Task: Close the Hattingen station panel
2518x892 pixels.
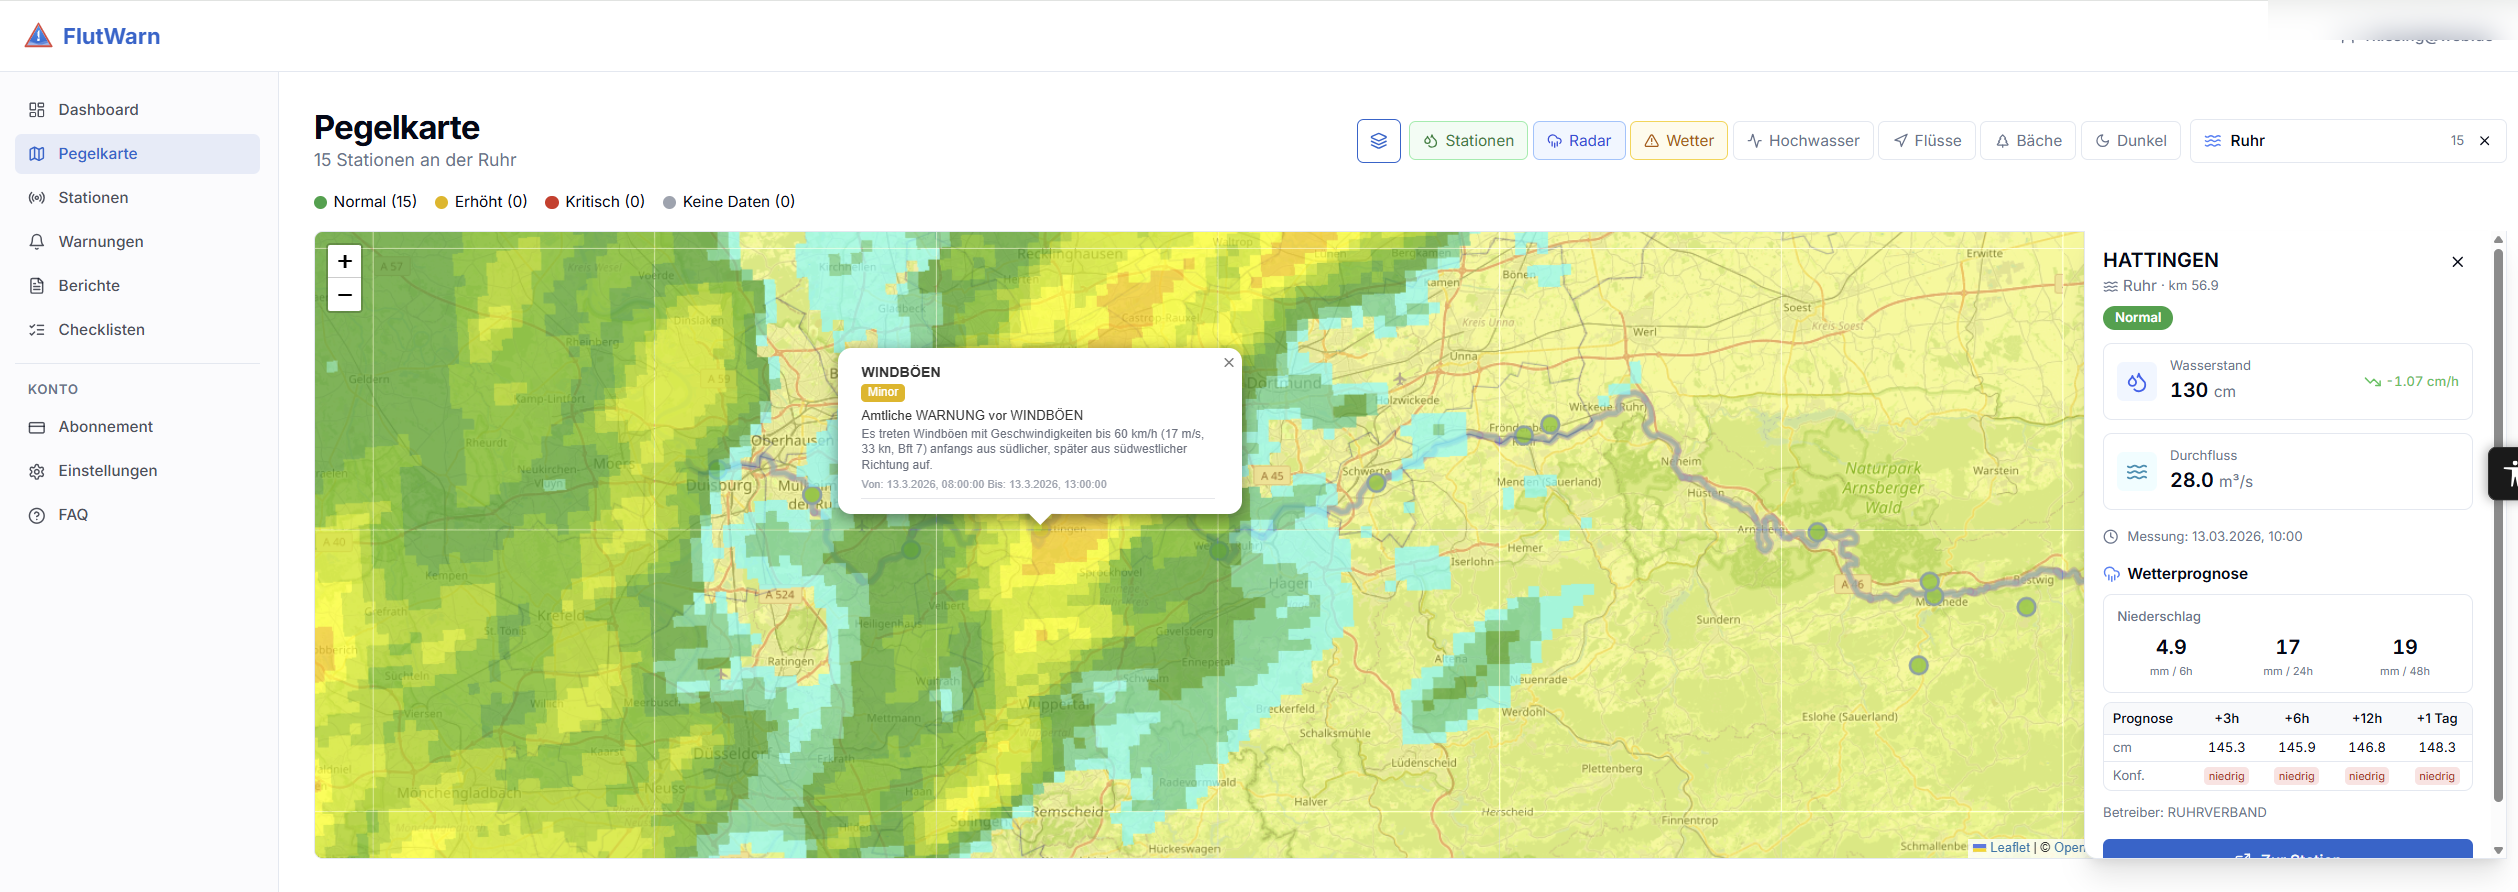Action: [x=2458, y=262]
